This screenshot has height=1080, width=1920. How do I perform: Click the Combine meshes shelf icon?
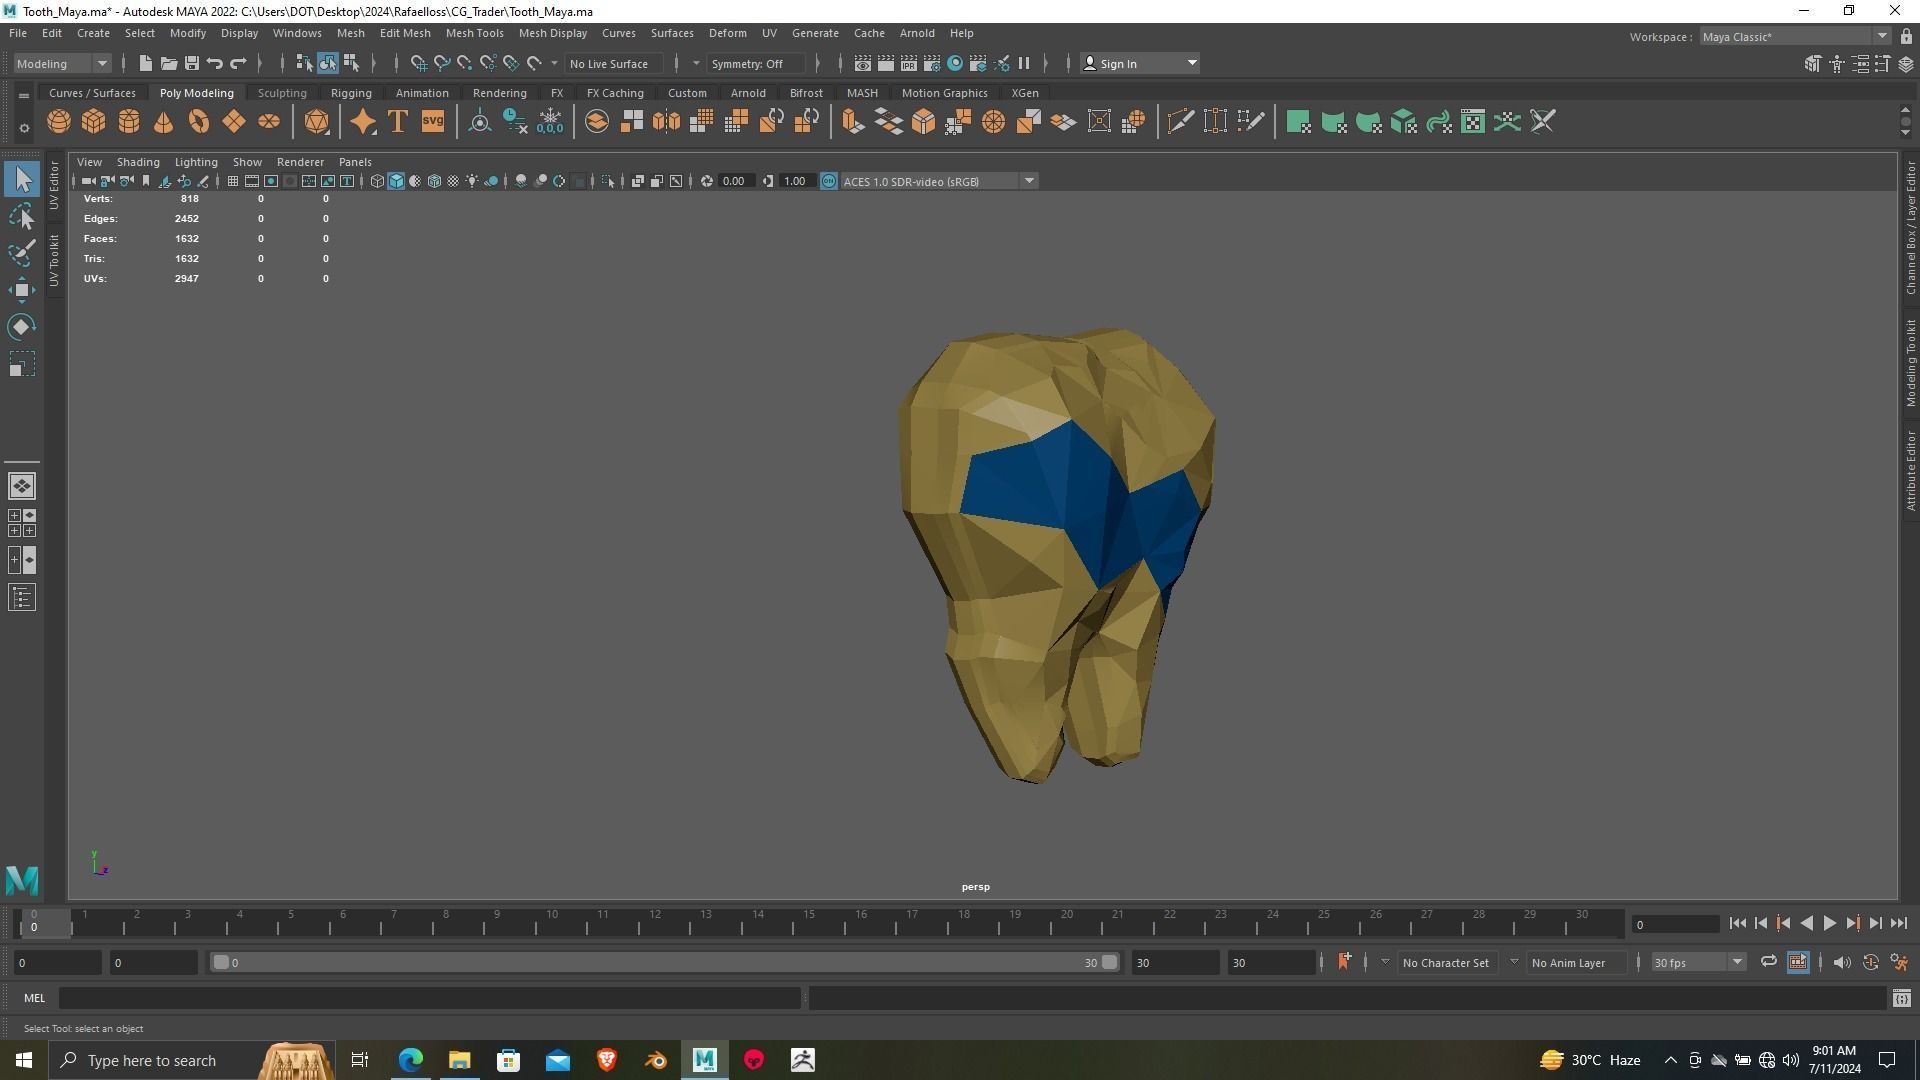pos(597,122)
